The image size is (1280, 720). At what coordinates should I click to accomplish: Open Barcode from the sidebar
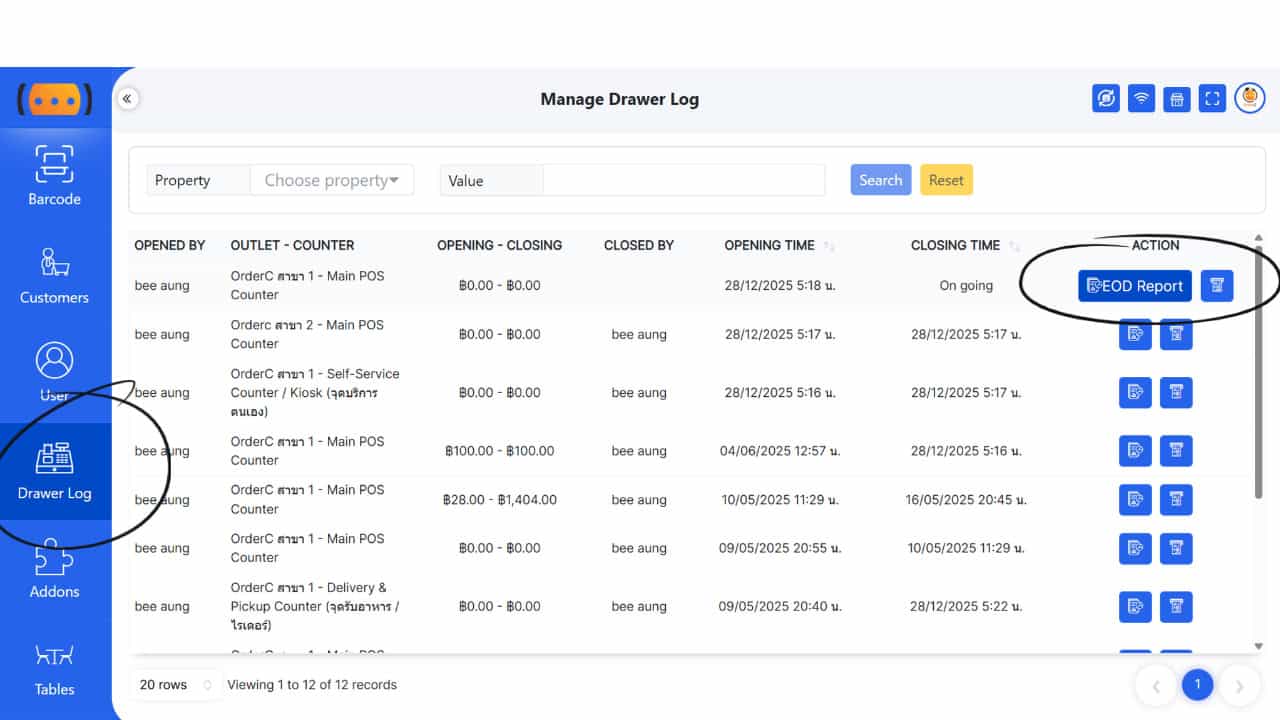[54, 175]
